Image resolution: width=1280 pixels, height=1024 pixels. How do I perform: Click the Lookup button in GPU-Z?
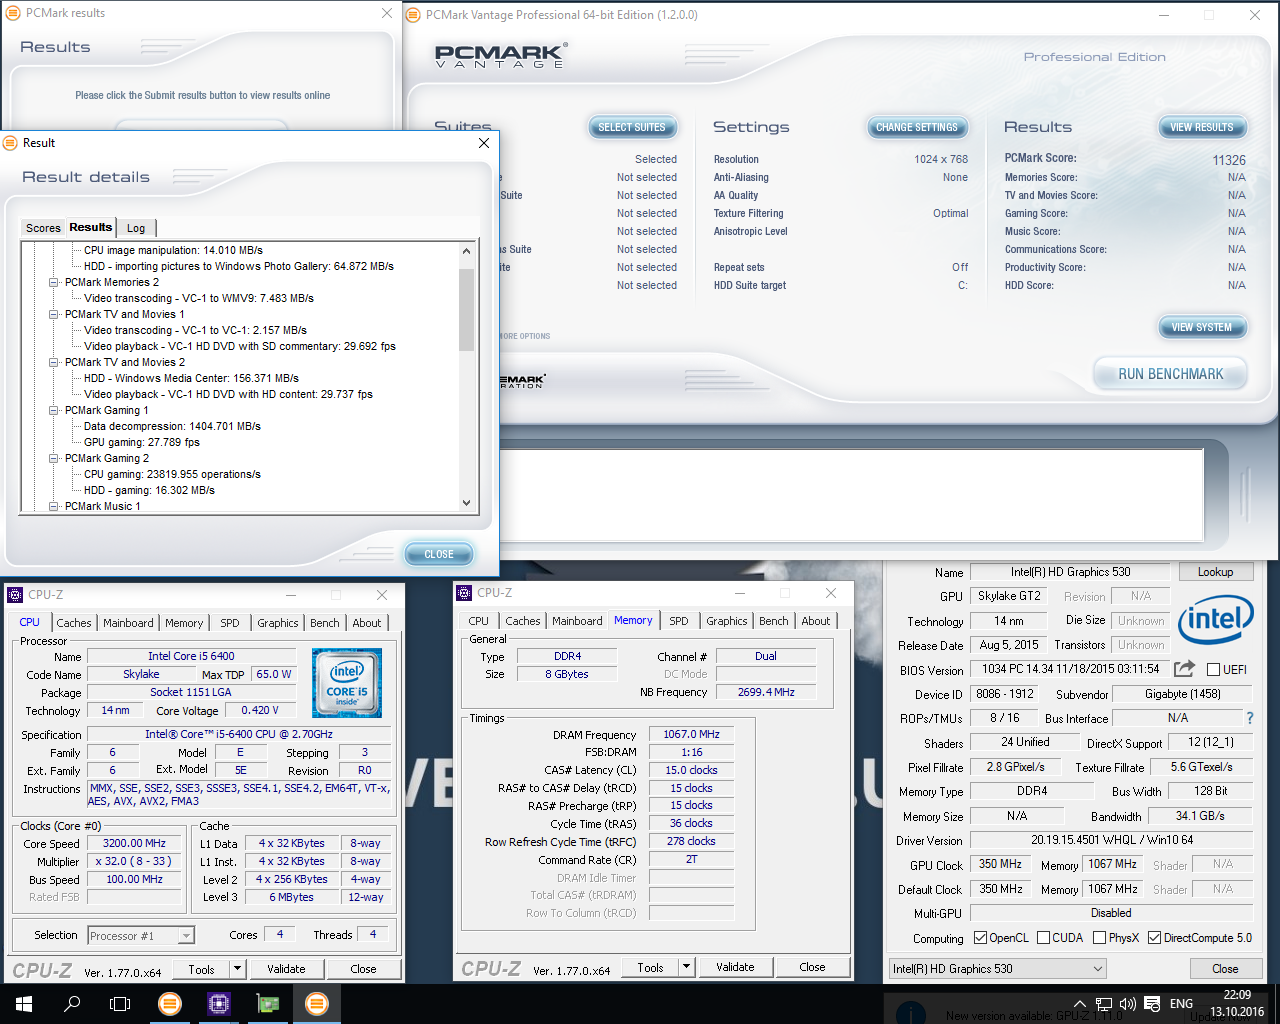click(1215, 572)
